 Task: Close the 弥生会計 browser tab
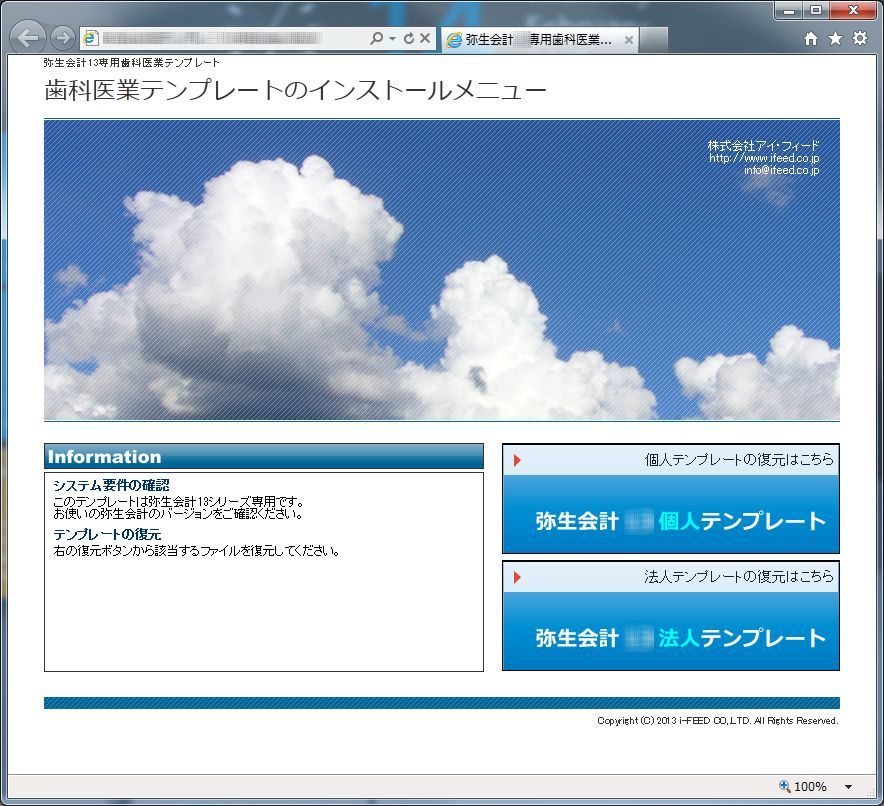[x=629, y=40]
